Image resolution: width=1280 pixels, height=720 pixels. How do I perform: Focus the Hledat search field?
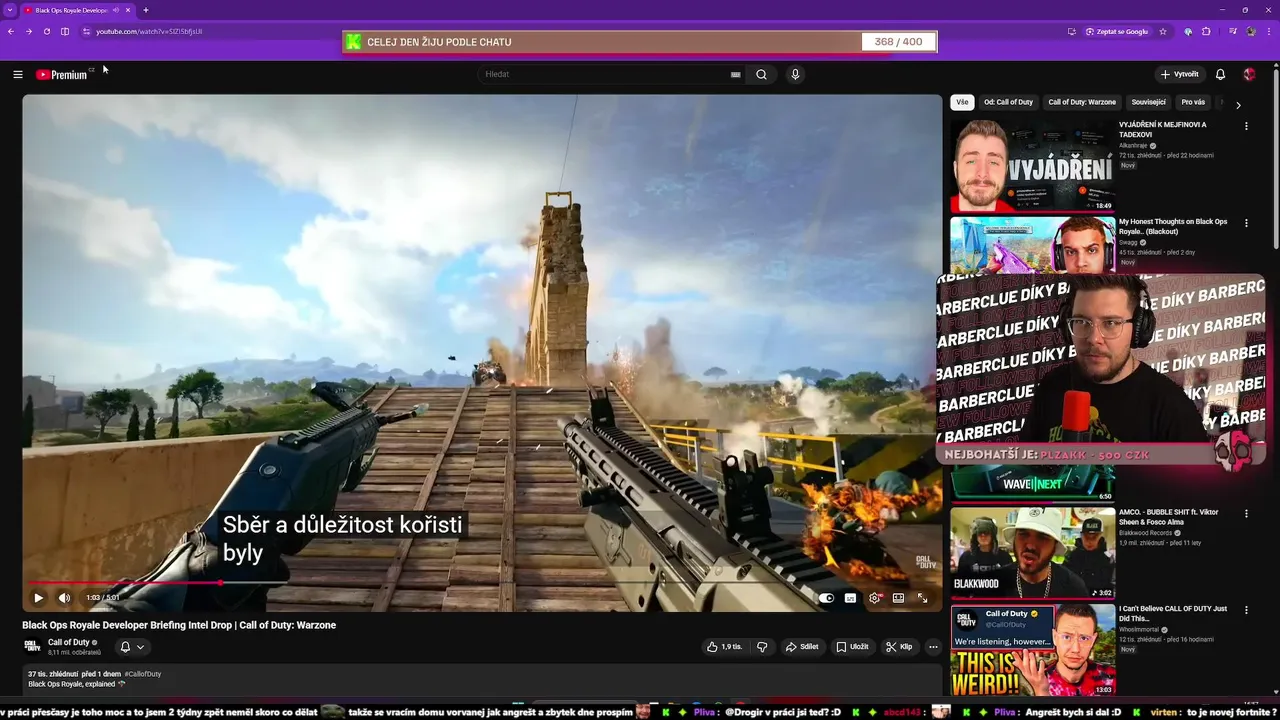click(x=605, y=74)
